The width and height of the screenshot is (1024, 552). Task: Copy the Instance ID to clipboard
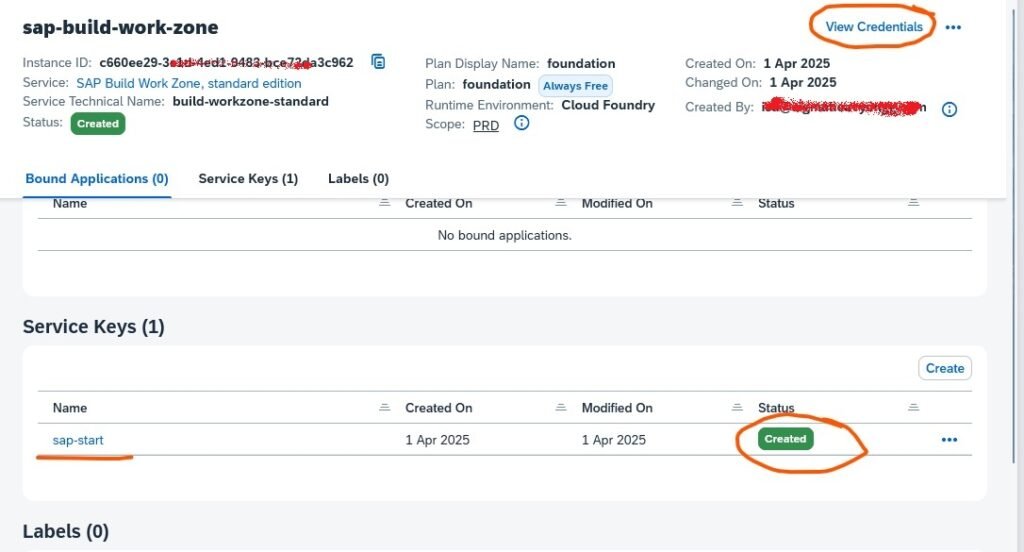[x=378, y=62]
